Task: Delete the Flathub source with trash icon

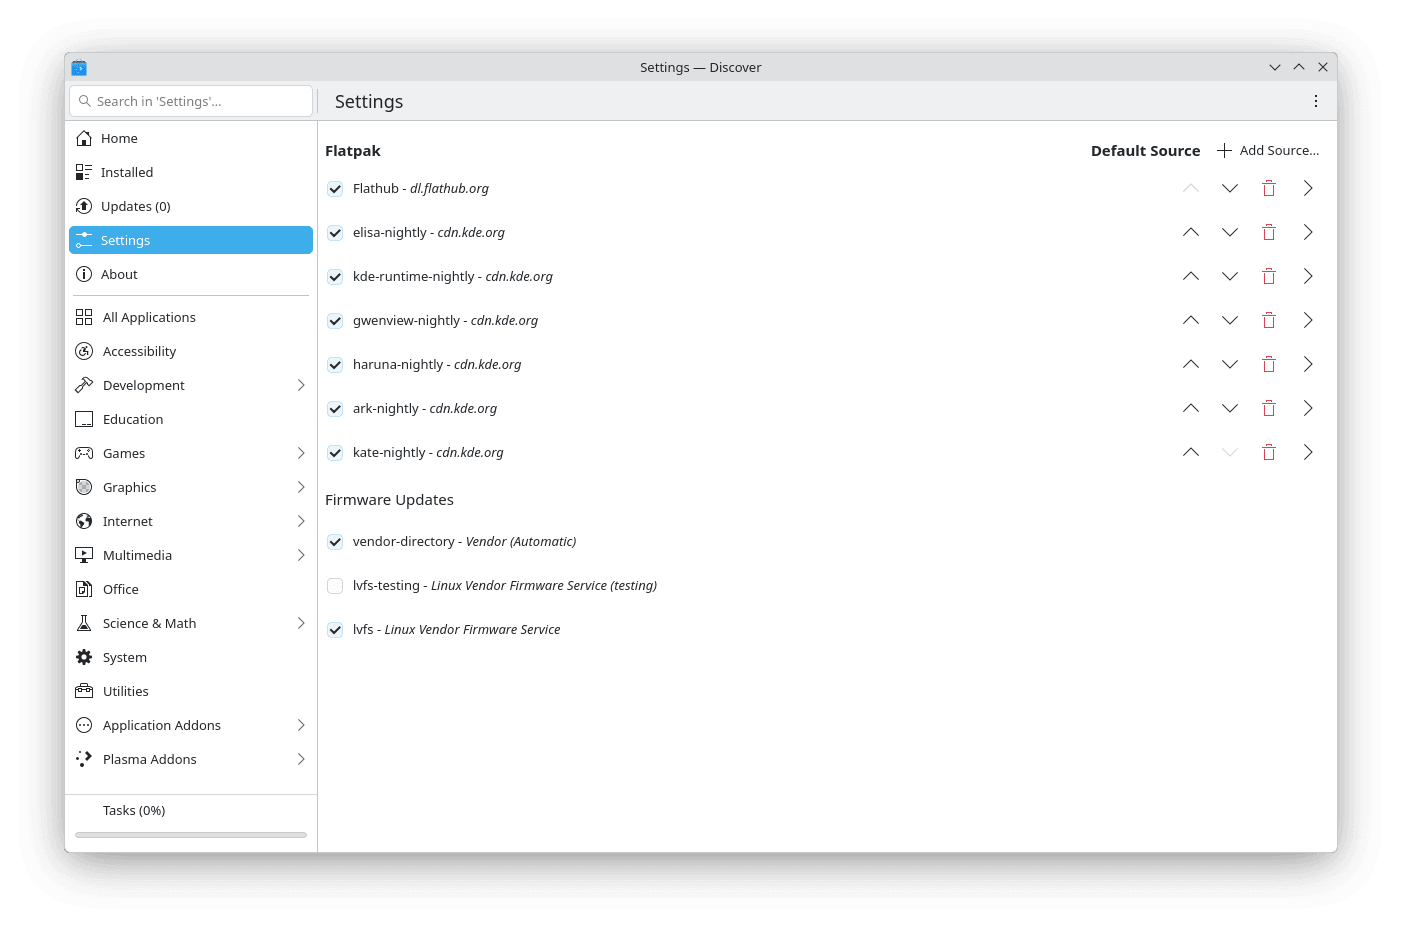Action: point(1269,188)
